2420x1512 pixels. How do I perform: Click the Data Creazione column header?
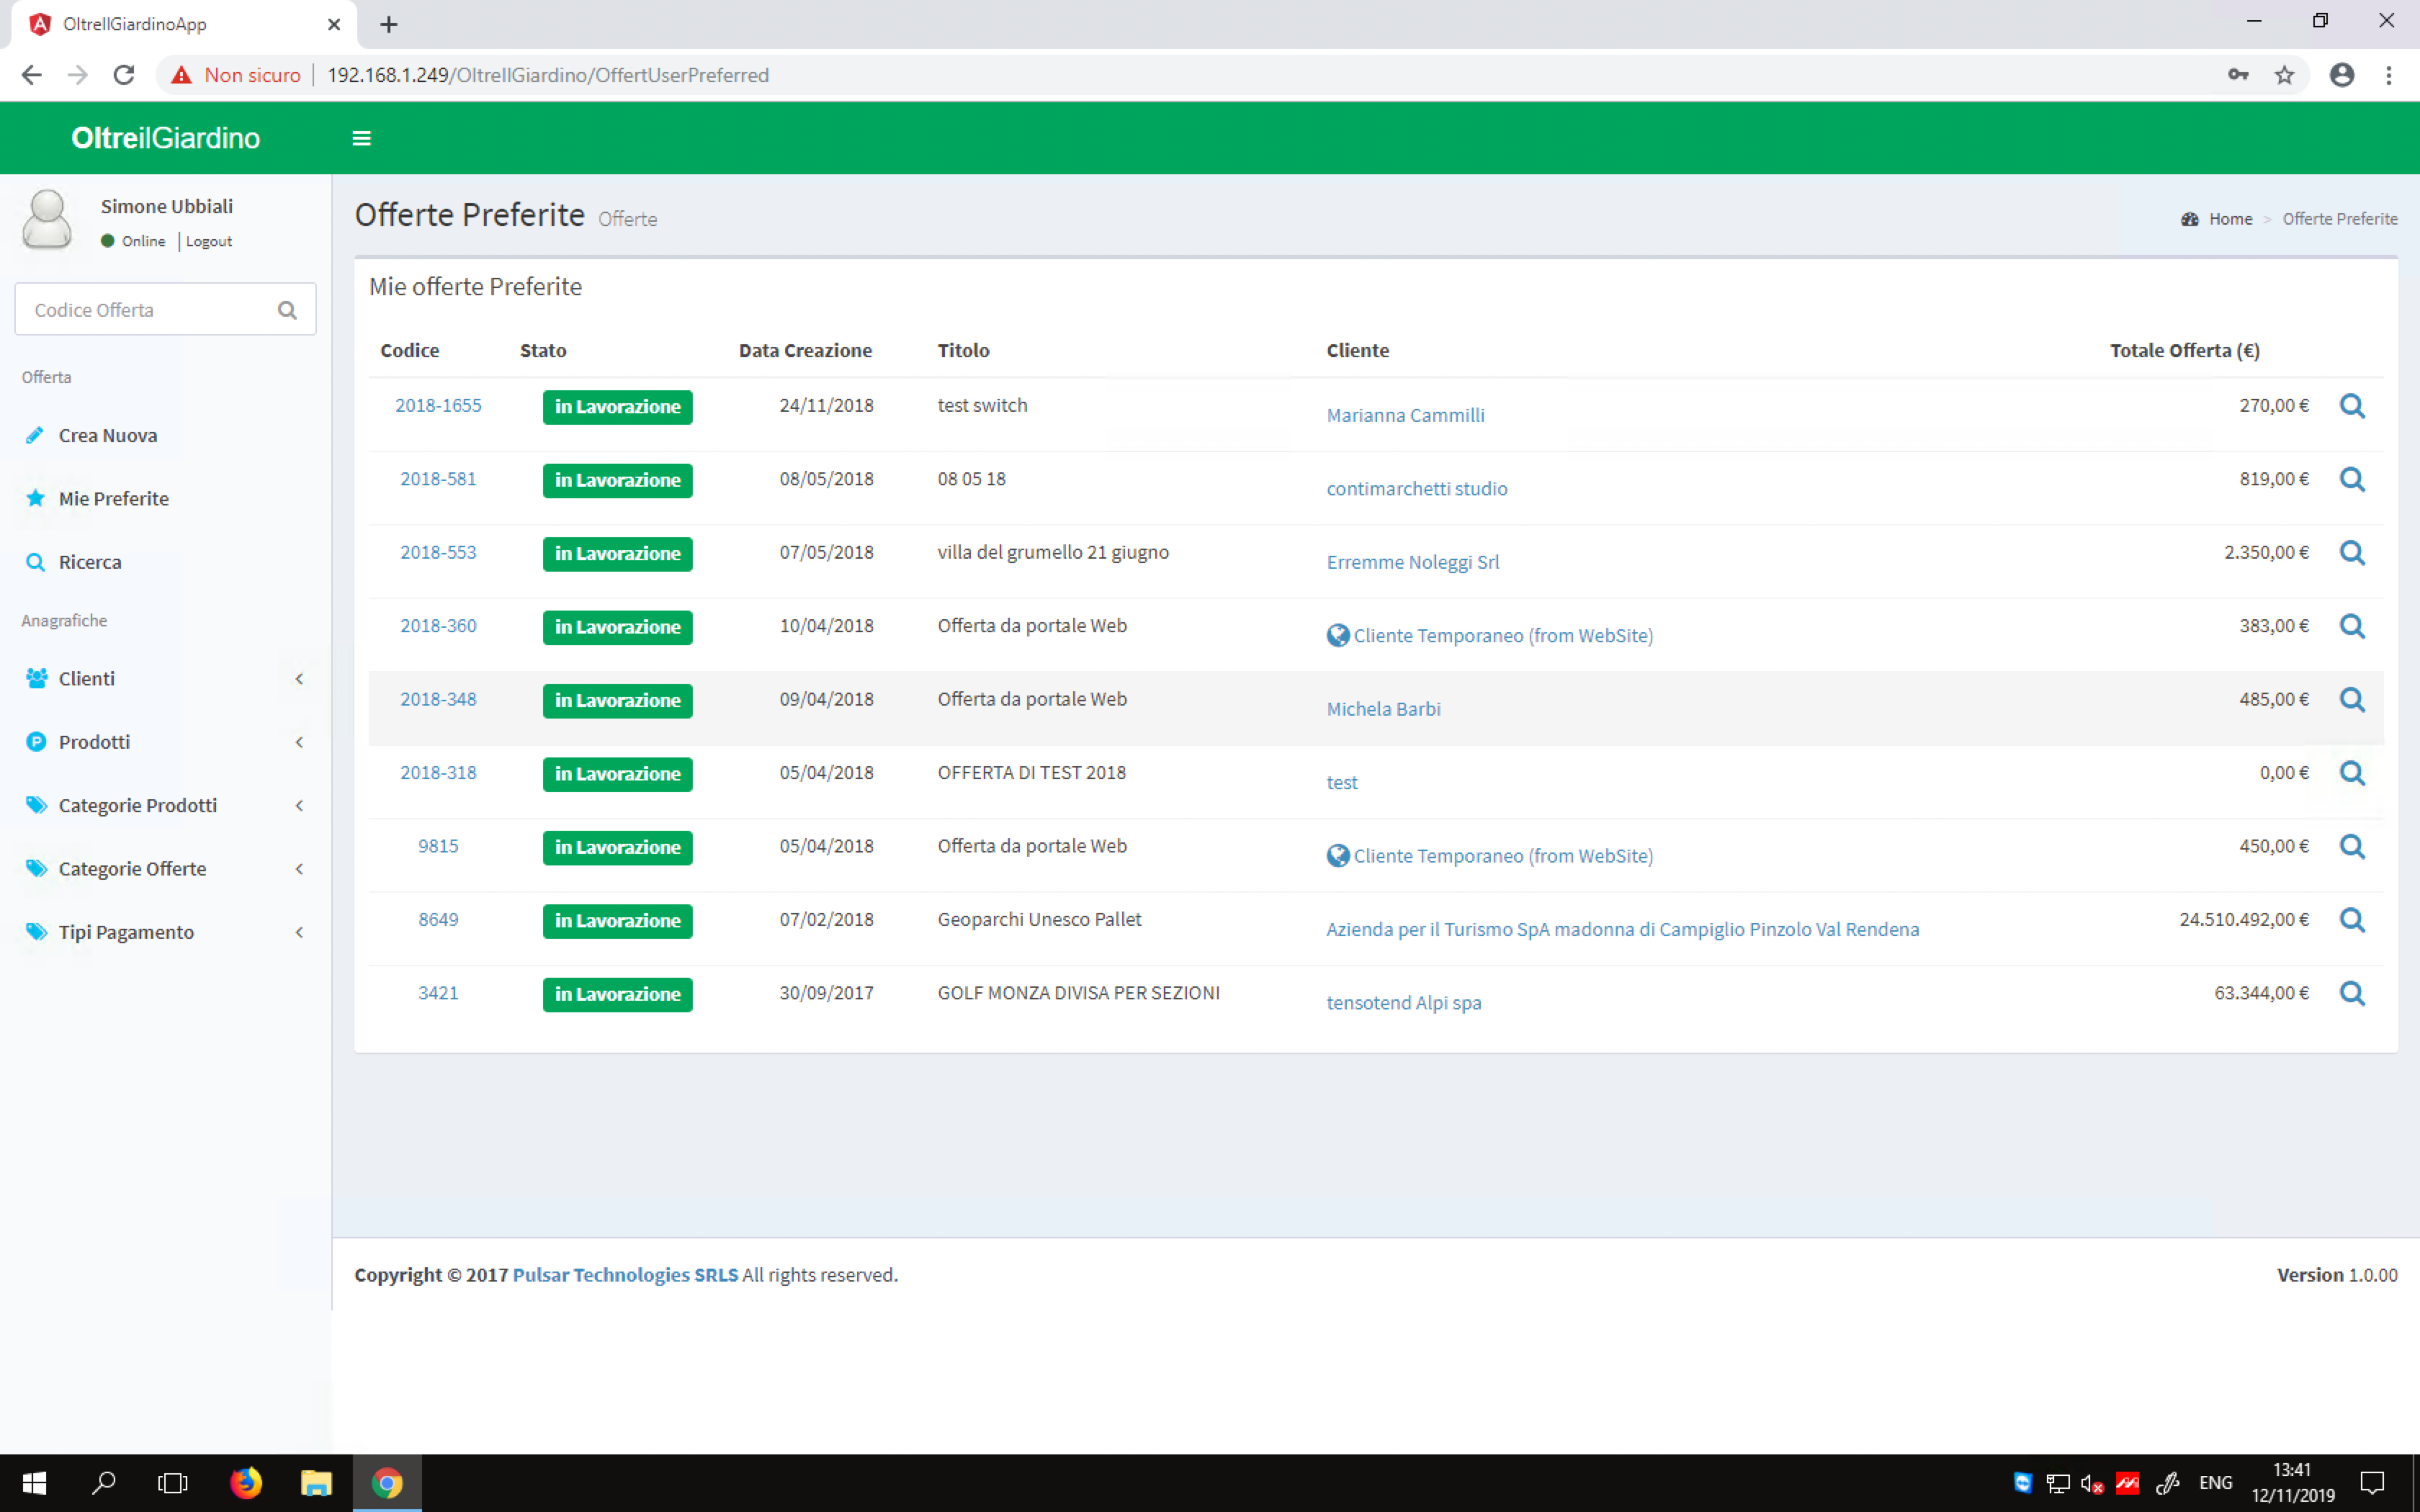pos(805,350)
